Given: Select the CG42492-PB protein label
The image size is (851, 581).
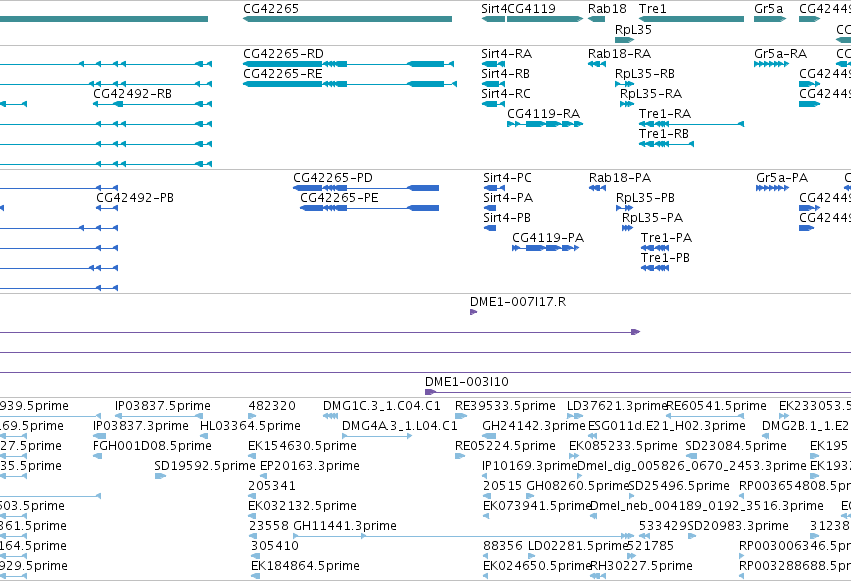Looking at the screenshot, I should click(135, 198).
